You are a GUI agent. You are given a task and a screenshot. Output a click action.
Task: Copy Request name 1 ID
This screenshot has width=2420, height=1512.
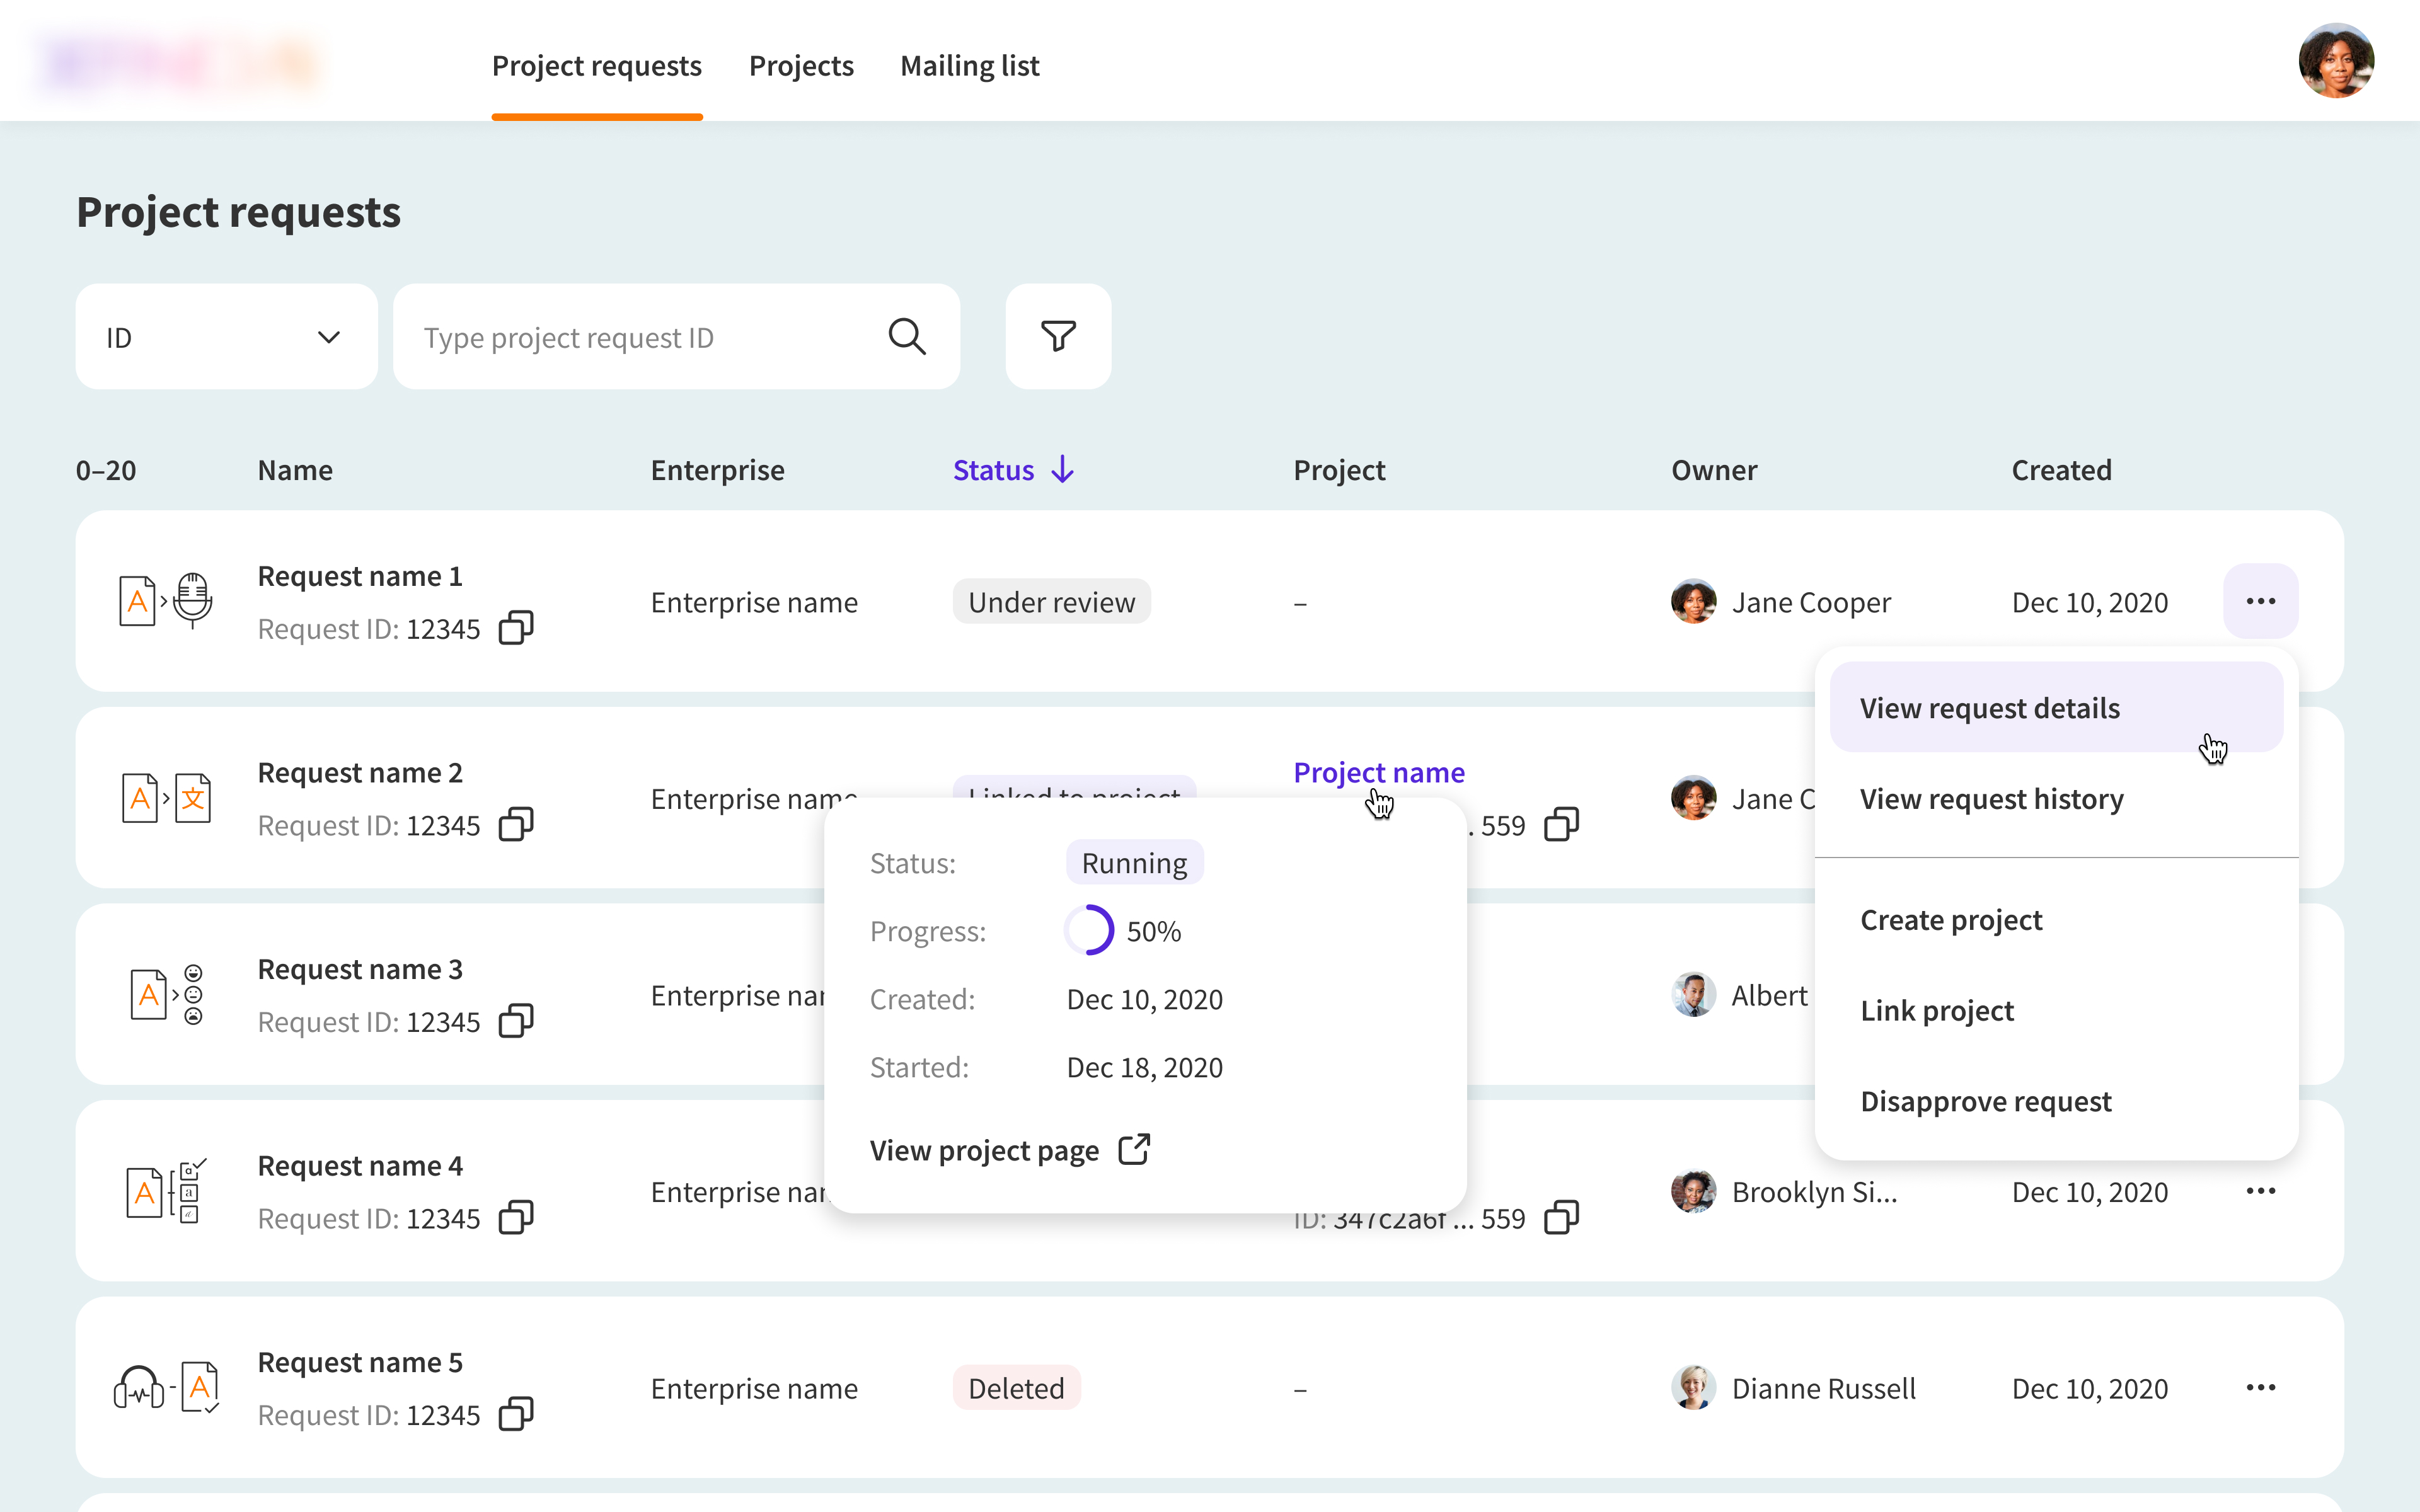[x=516, y=628]
